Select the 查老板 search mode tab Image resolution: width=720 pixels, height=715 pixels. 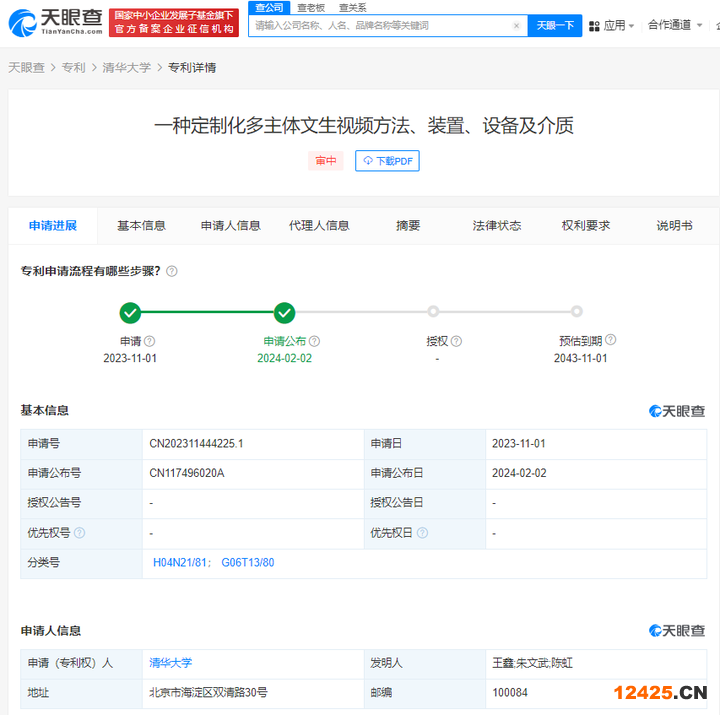[311, 7]
